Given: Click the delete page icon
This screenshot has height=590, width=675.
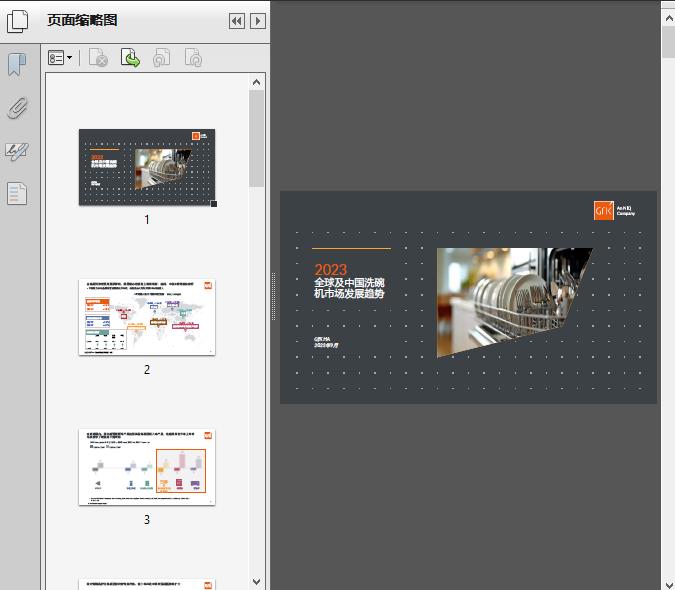Looking at the screenshot, I should coord(98,58).
